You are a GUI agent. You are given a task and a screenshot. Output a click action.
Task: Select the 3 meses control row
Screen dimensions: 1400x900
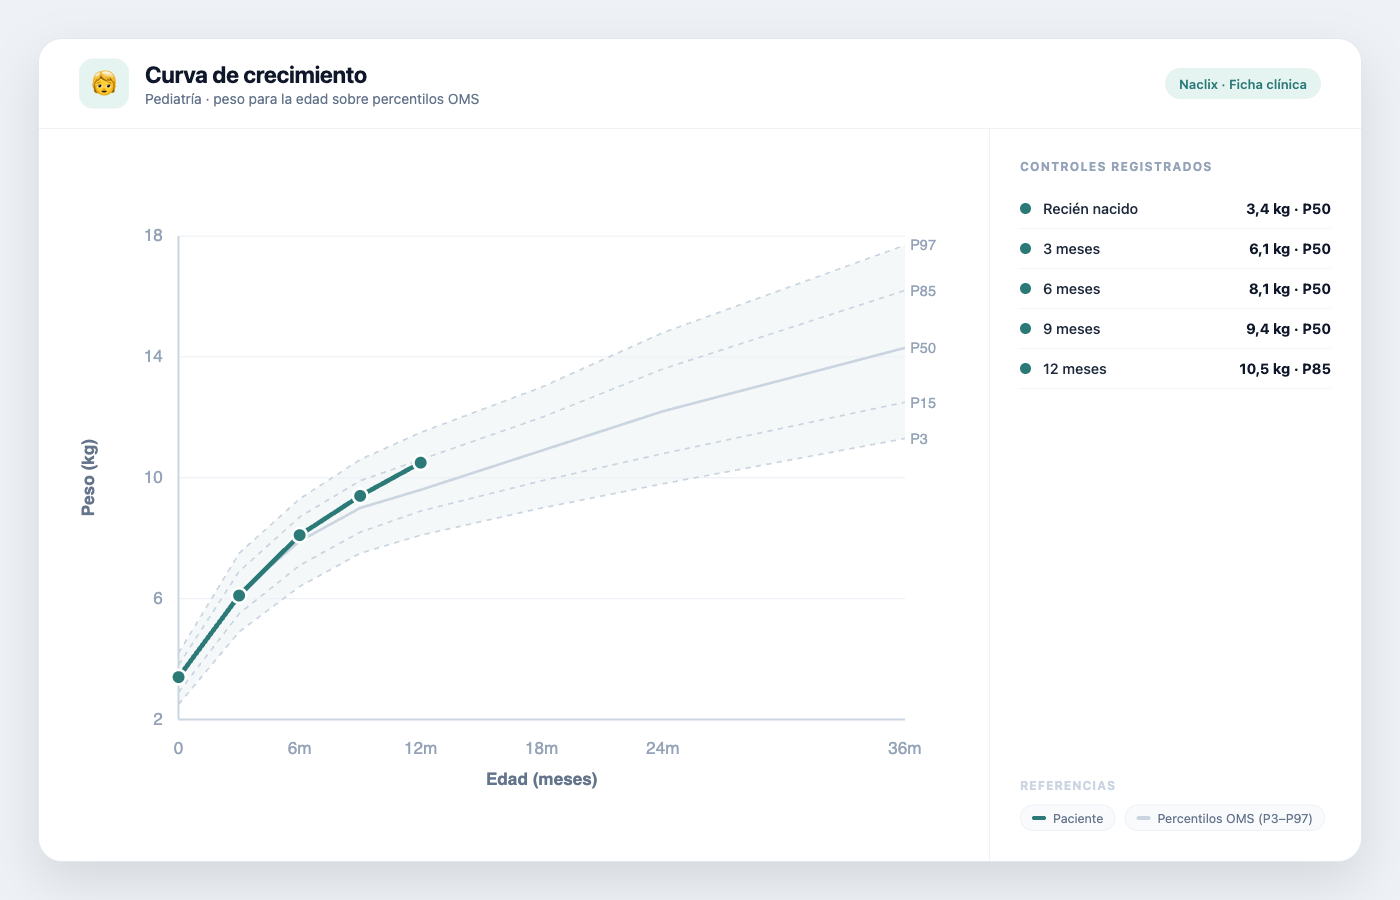1175,249
